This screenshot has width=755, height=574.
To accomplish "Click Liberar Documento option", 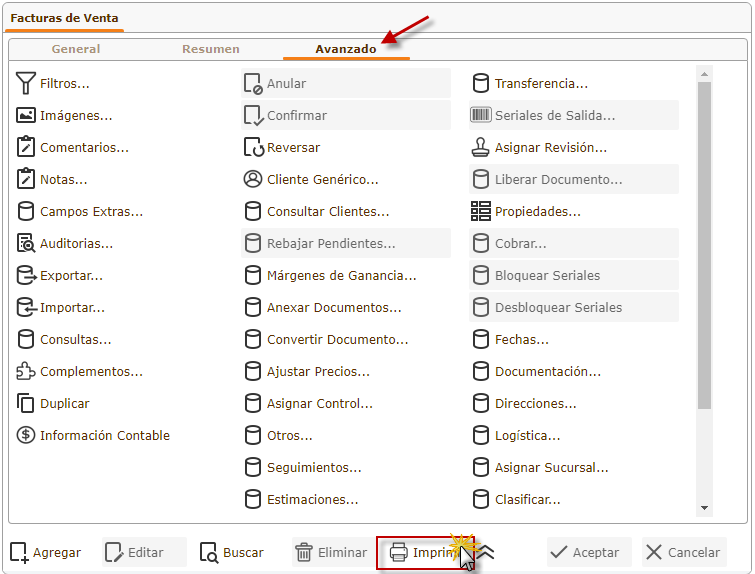I will pyautogui.click(x=574, y=179).
